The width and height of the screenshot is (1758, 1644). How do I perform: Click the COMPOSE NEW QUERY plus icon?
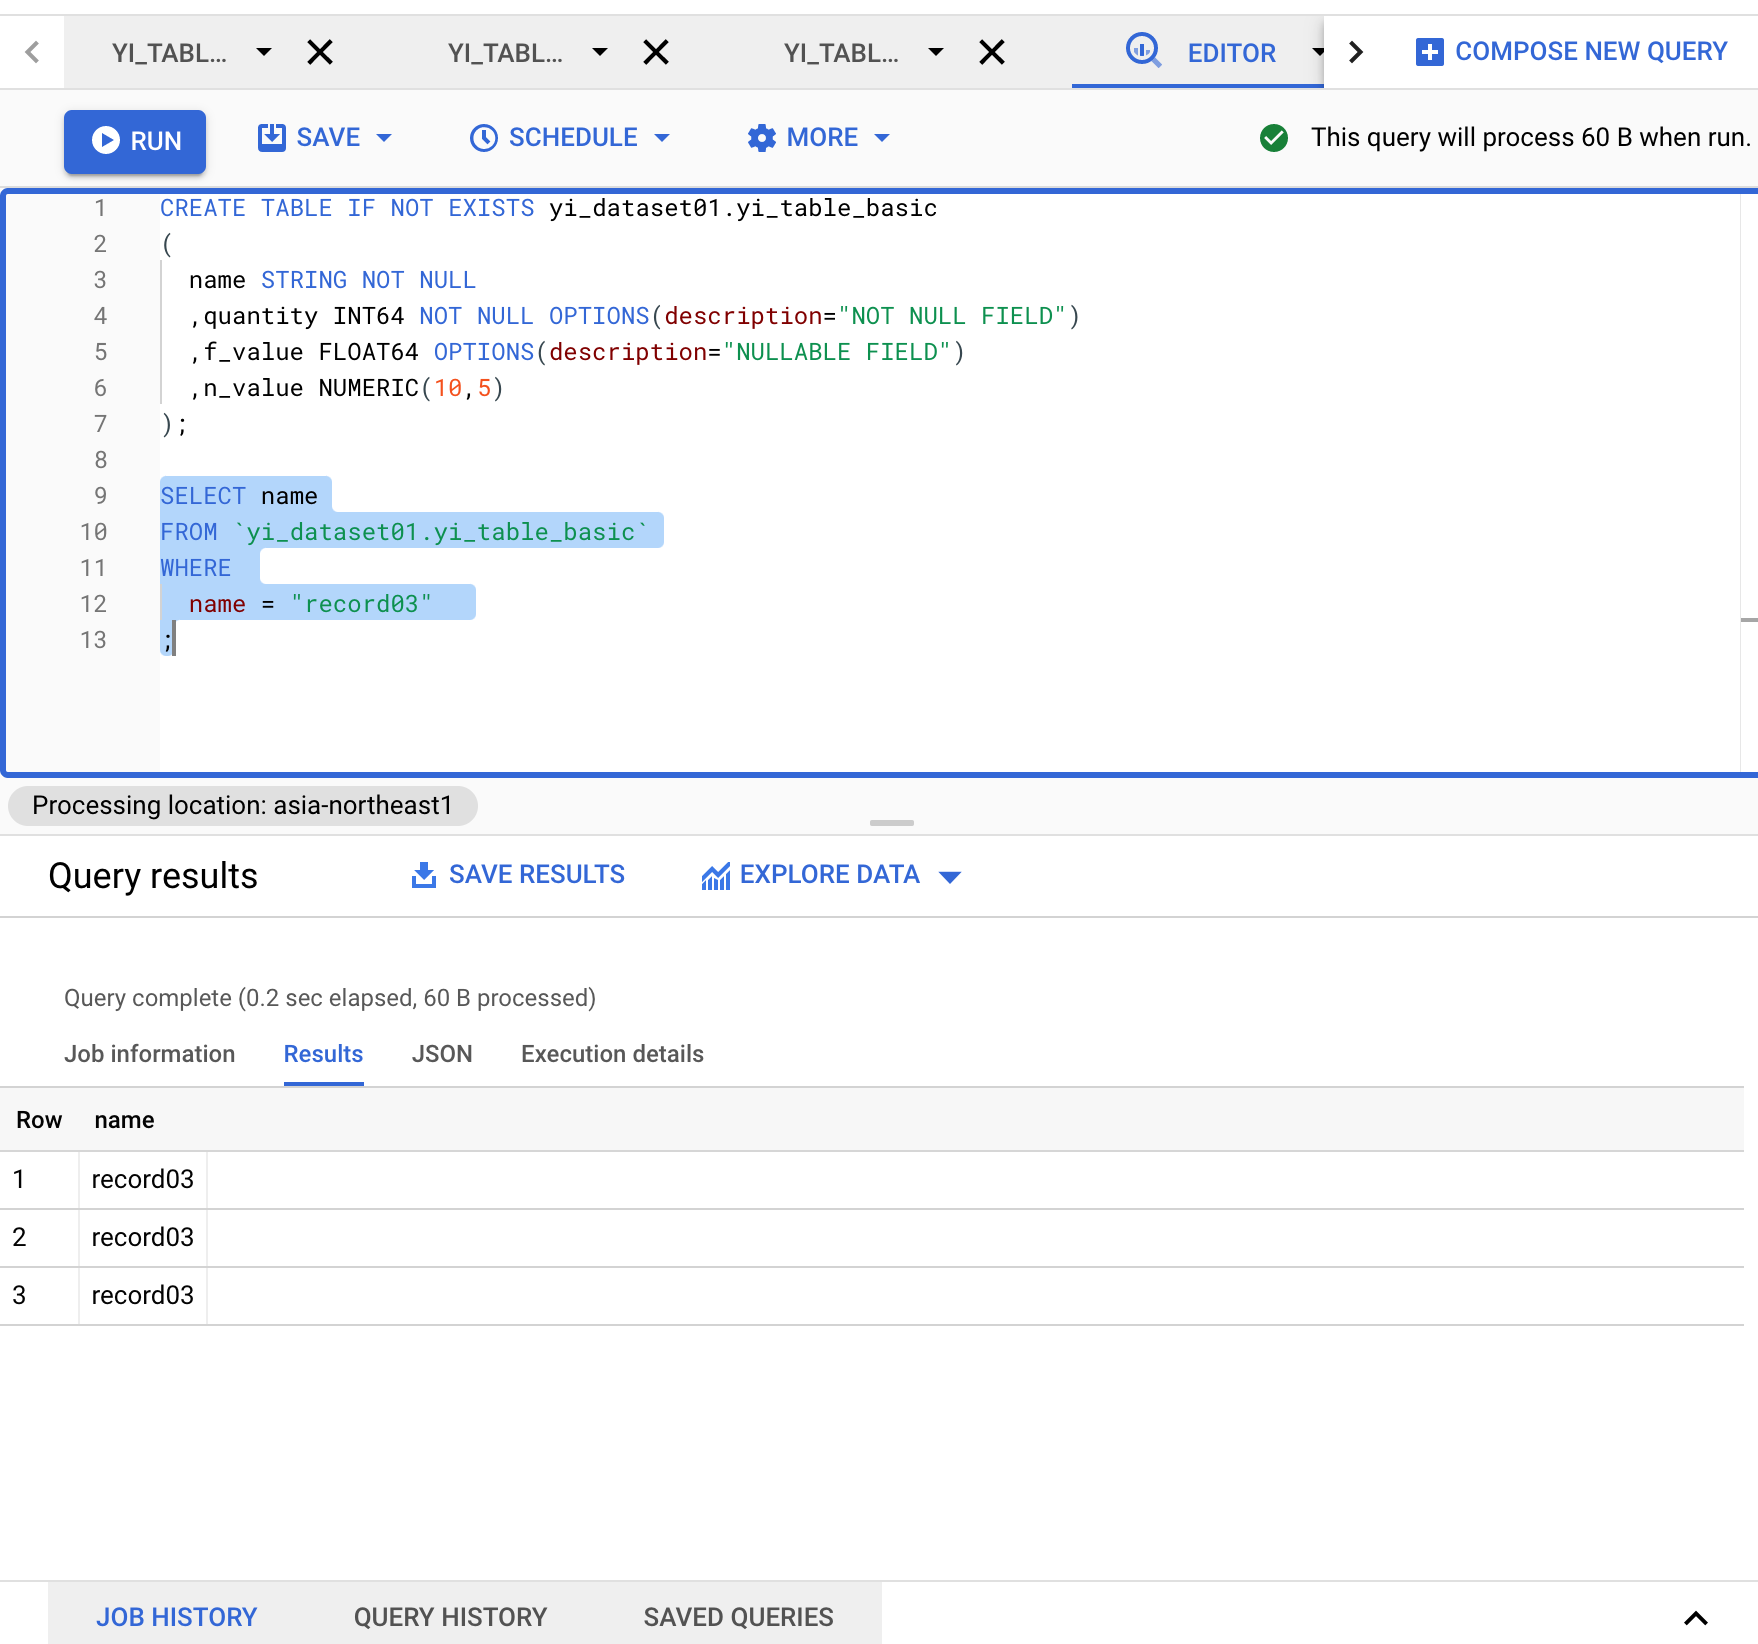point(1430,52)
